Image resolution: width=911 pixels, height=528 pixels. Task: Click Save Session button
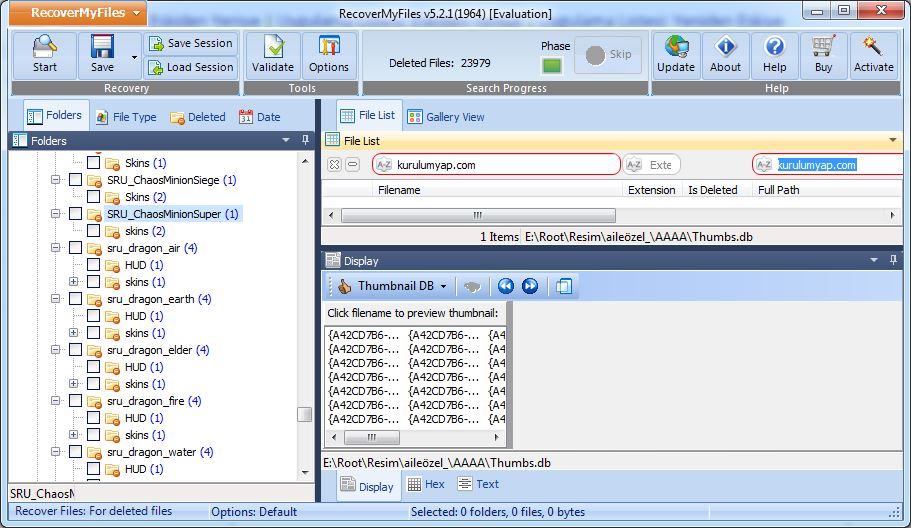(191, 44)
